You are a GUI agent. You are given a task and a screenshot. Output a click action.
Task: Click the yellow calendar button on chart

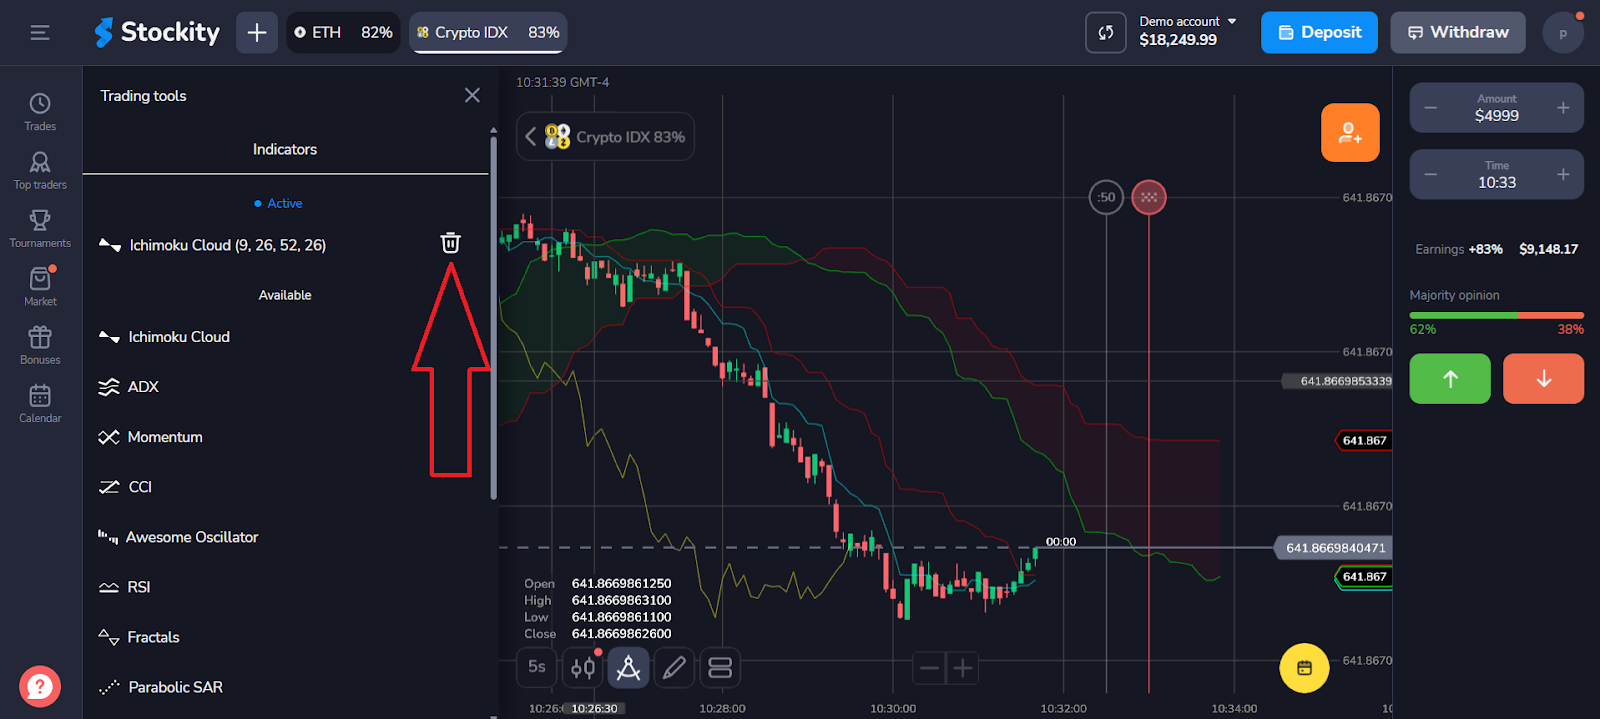(x=1304, y=668)
